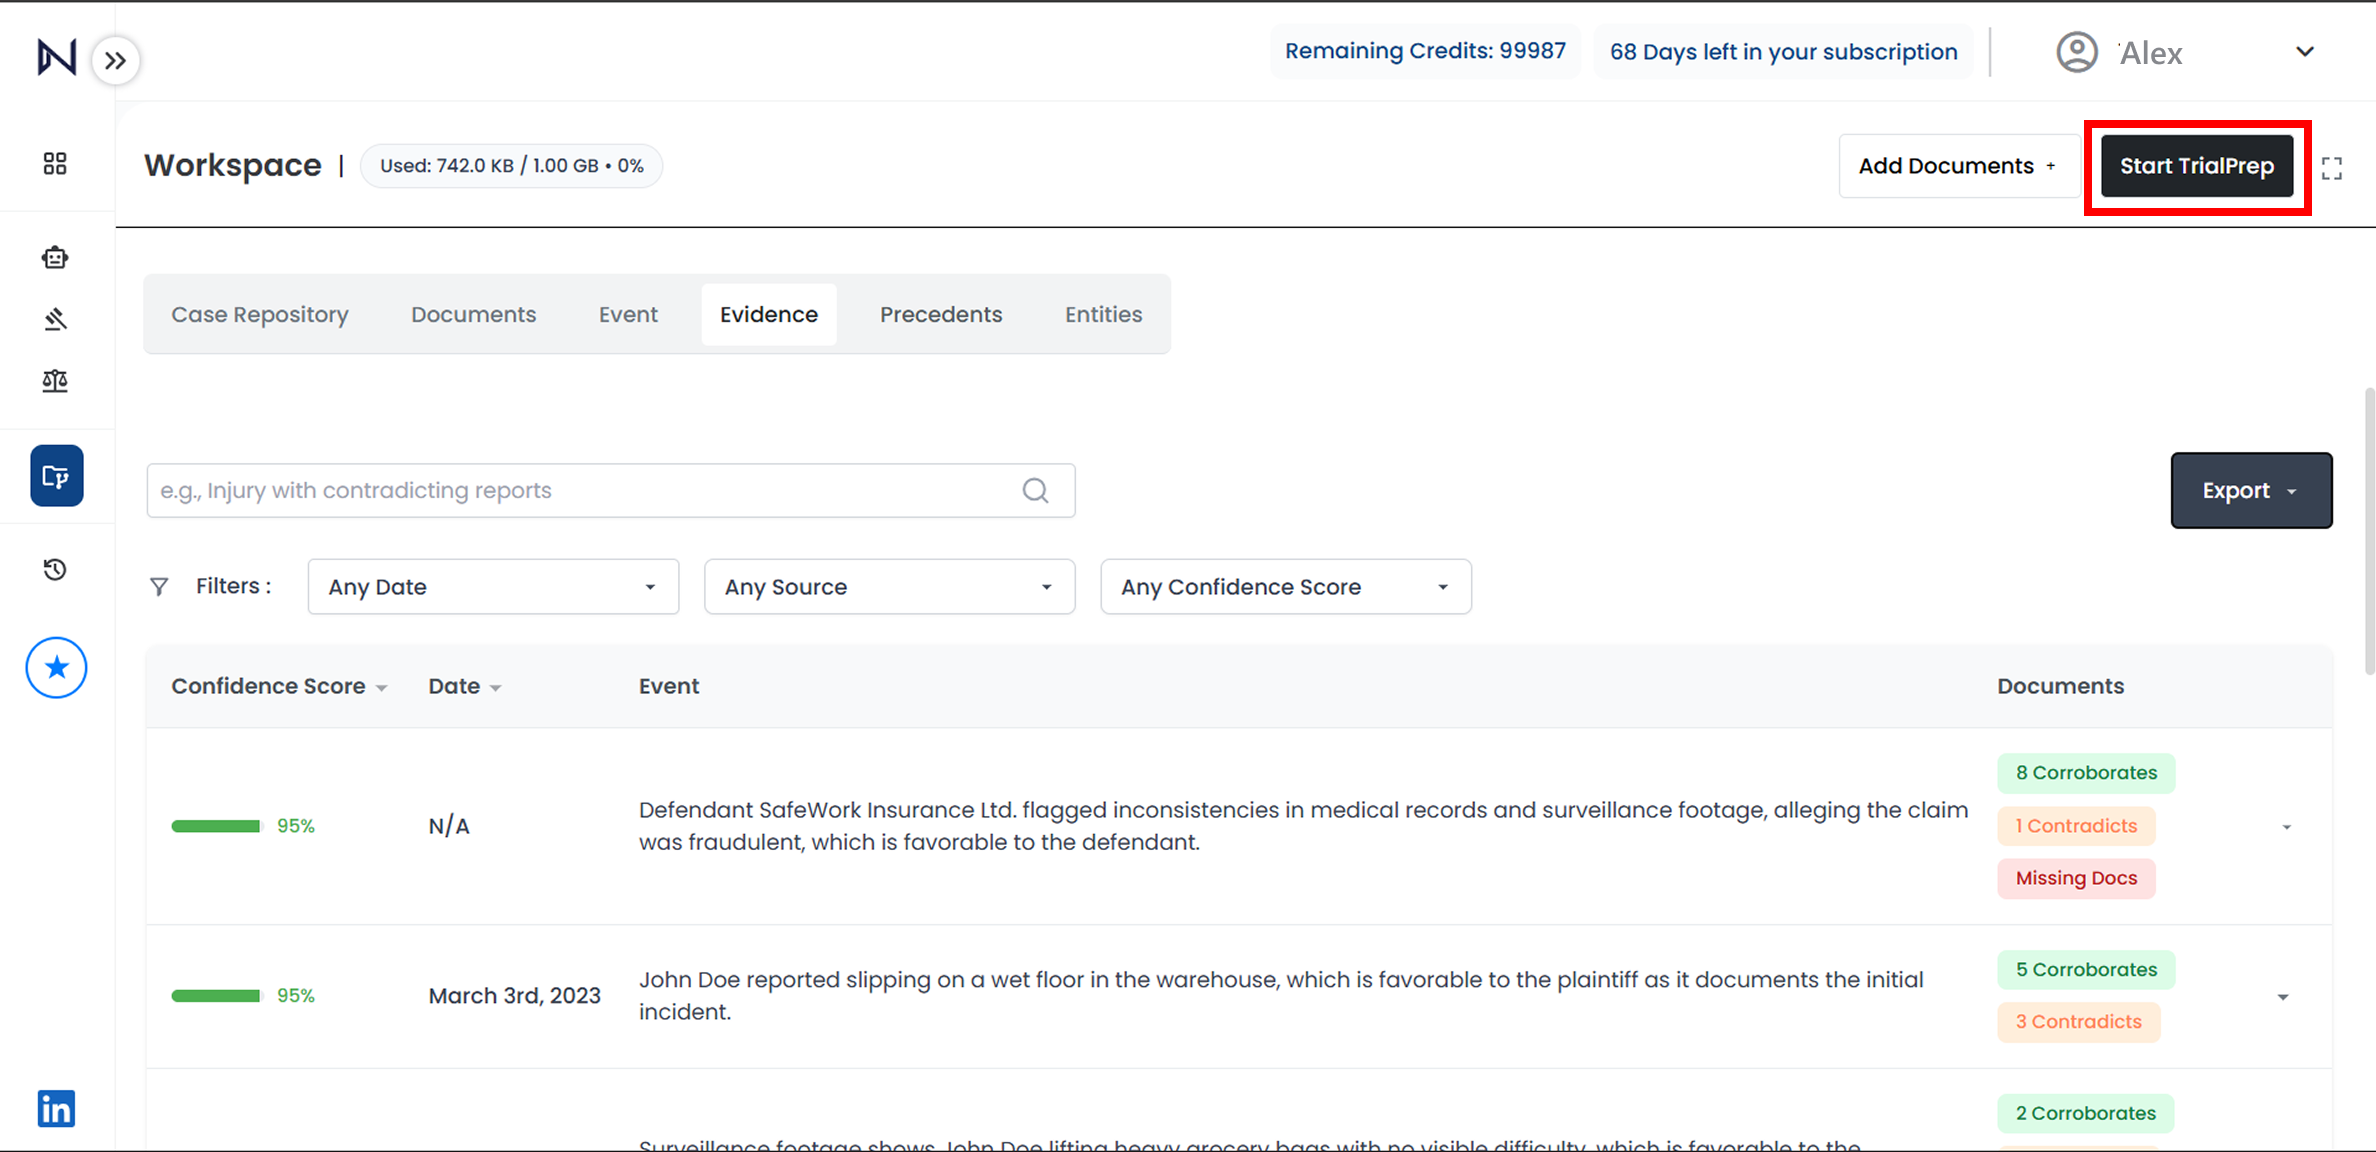Select the gavel icon in sidebar

[x=55, y=319]
